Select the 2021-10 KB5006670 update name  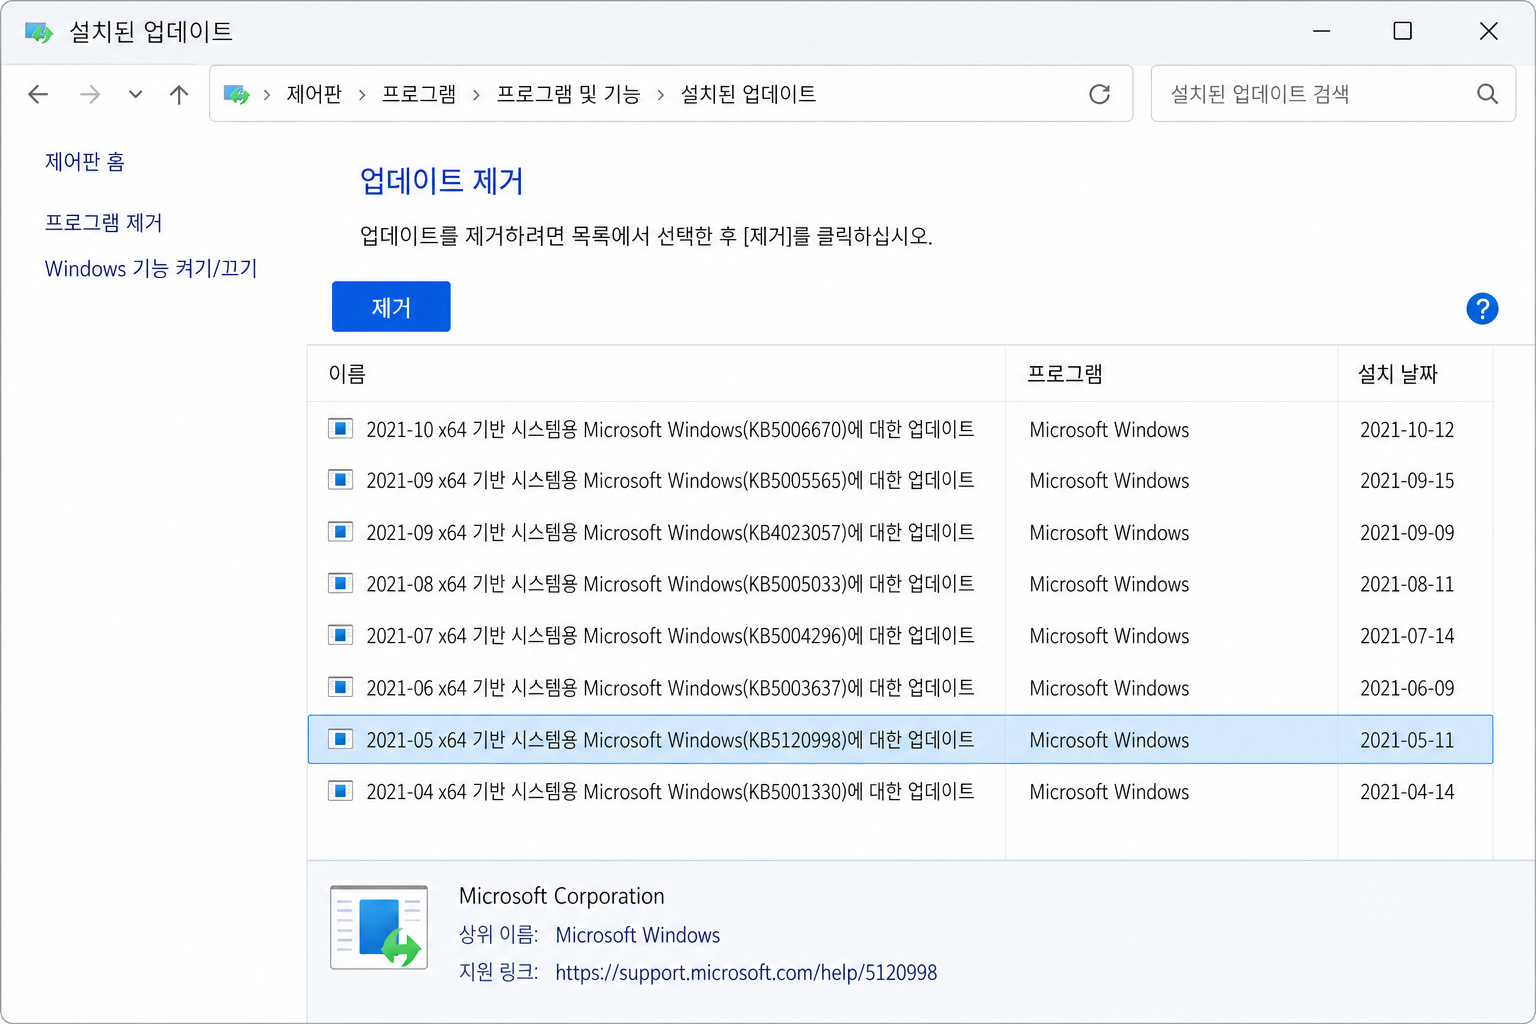coord(670,429)
